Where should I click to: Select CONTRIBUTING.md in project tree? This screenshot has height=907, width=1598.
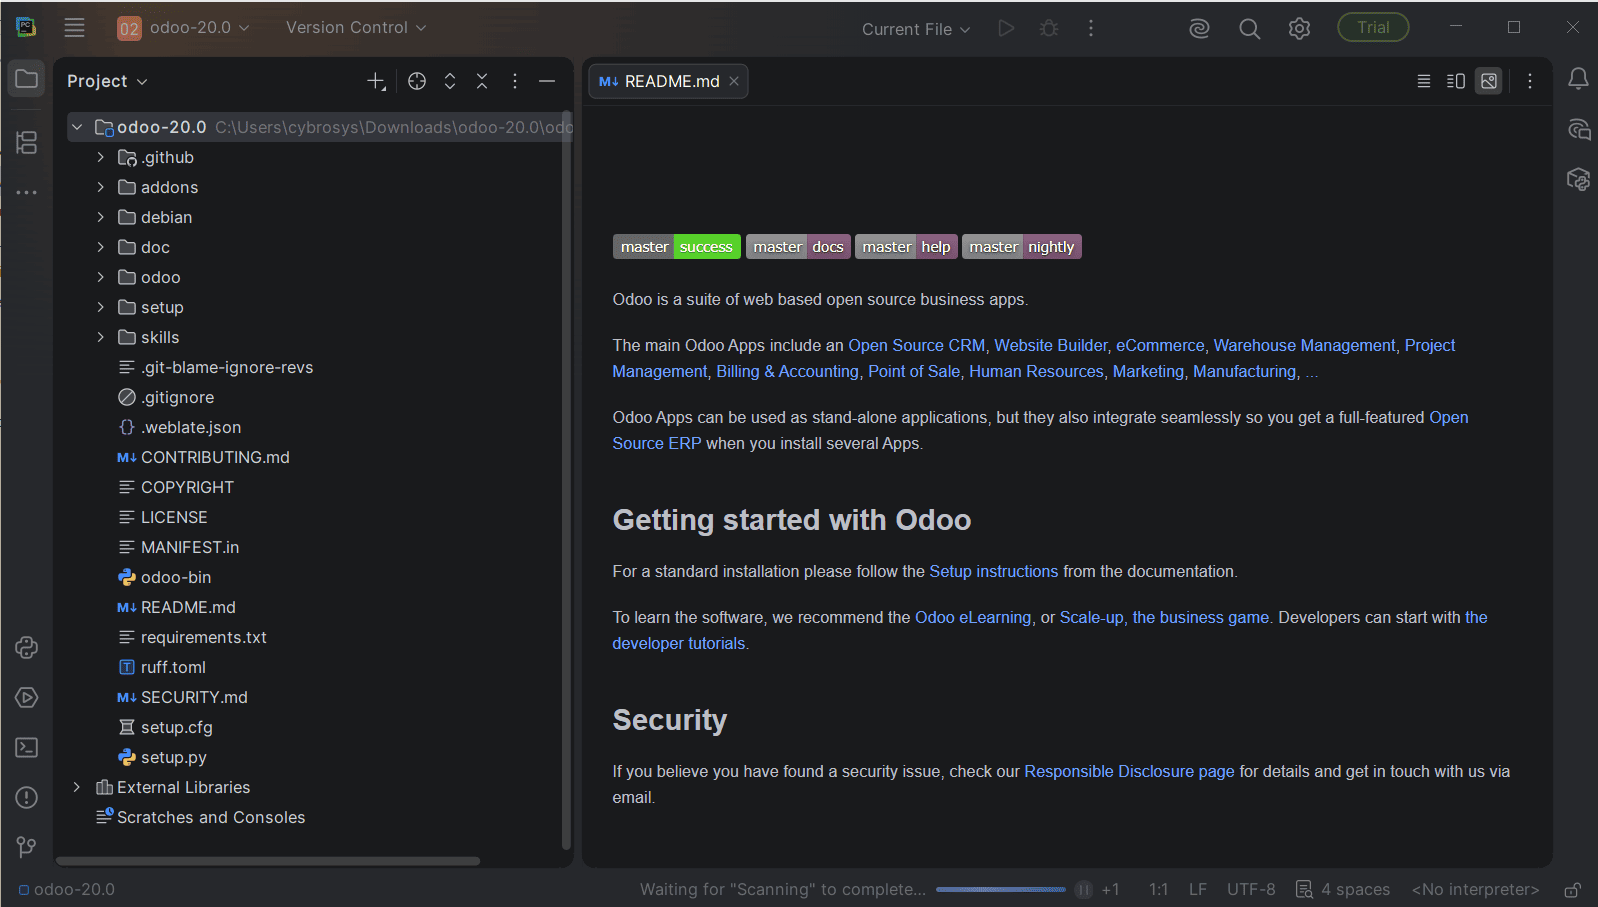point(215,457)
